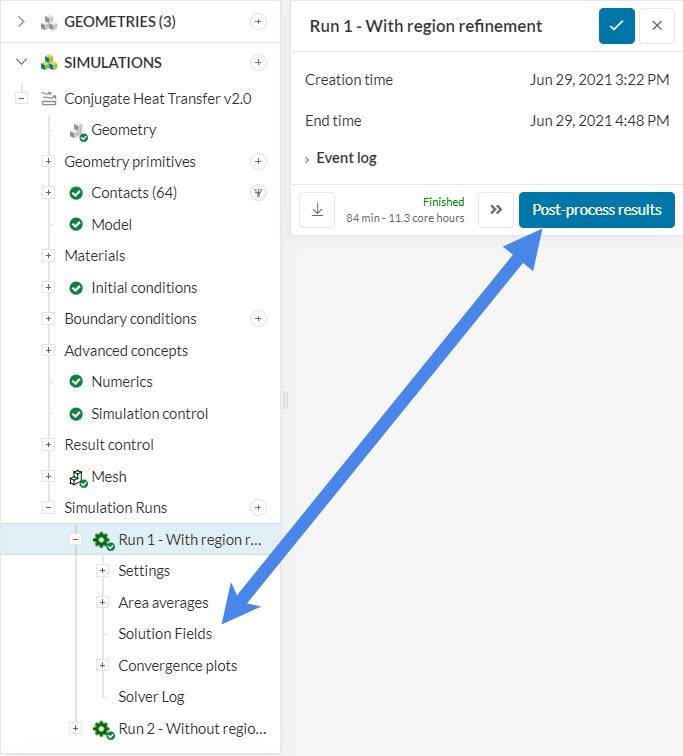683x756 pixels.
Task: Expand the Materials tree node
Action: click(x=48, y=256)
